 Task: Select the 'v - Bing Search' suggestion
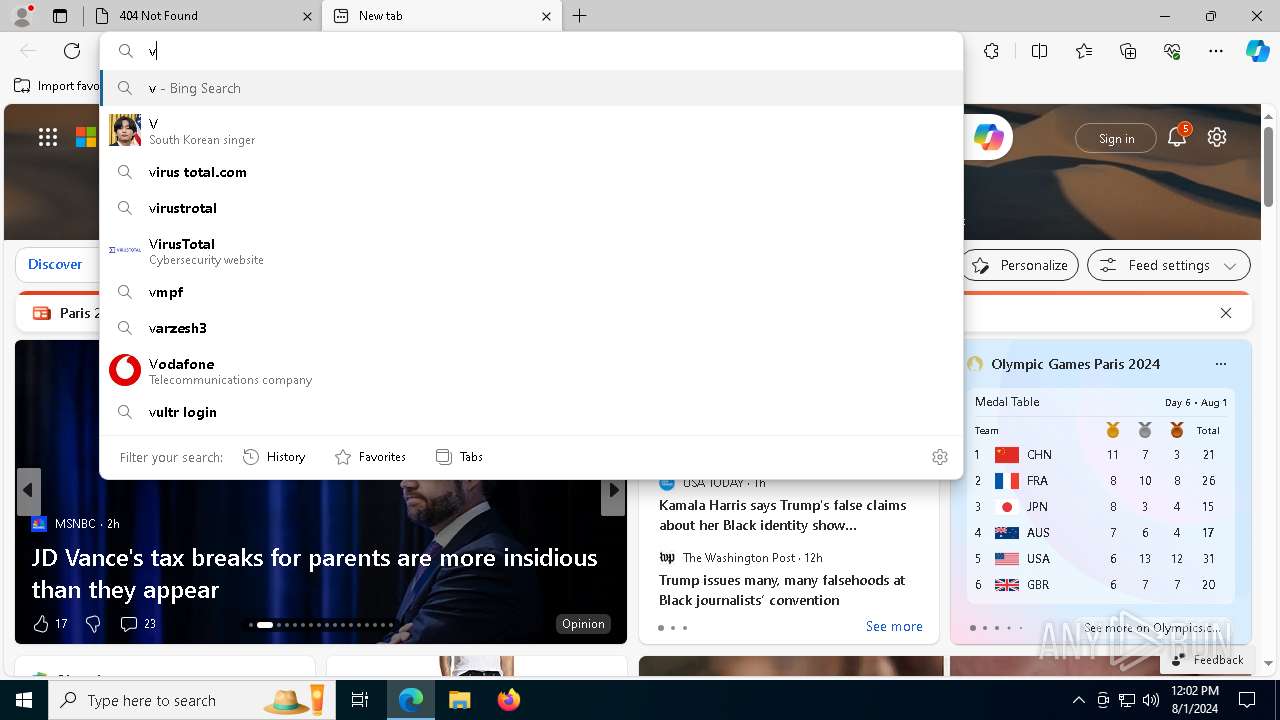pos(531,88)
